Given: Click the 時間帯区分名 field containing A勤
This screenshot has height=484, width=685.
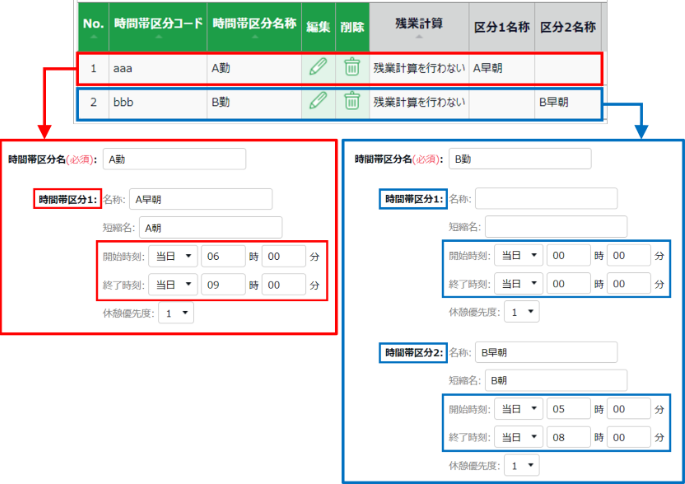Looking at the screenshot, I should 174,159.
